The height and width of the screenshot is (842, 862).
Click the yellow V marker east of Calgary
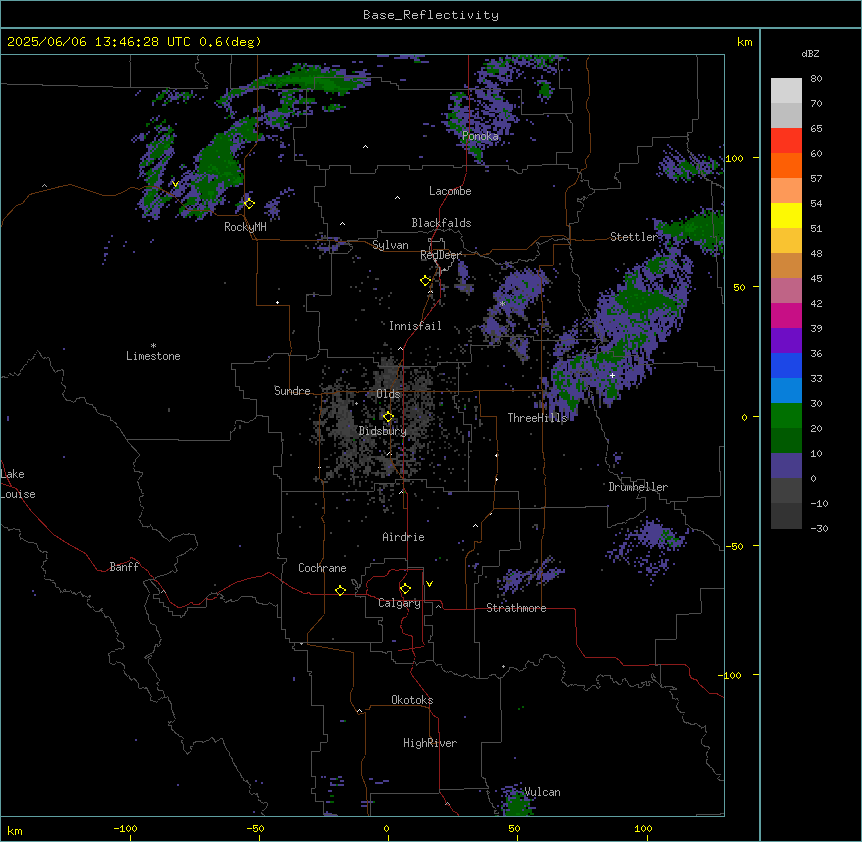pyautogui.click(x=429, y=584)
